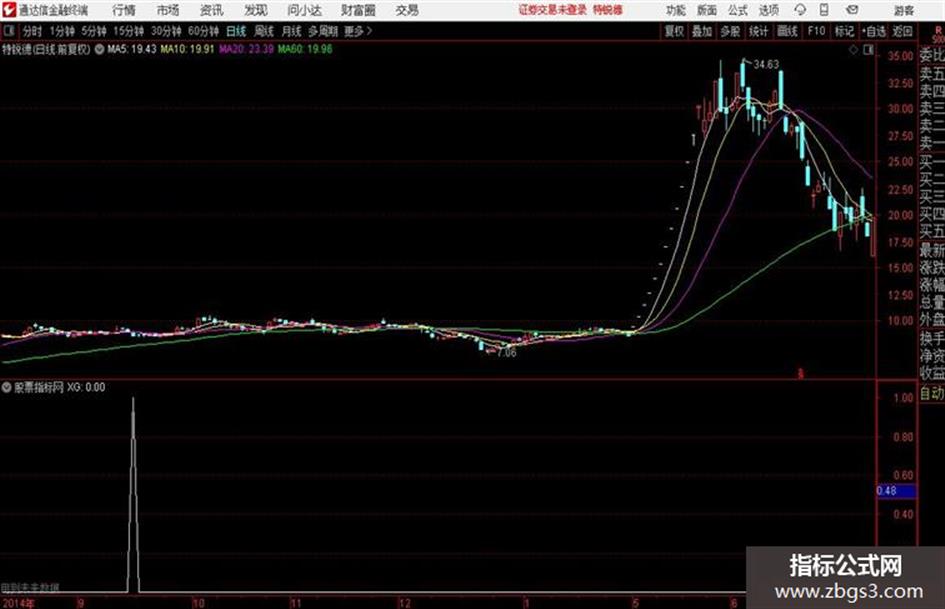Click the 返回 back toolbar button
This screenshot has width=945, height=609.
(903, 31)
